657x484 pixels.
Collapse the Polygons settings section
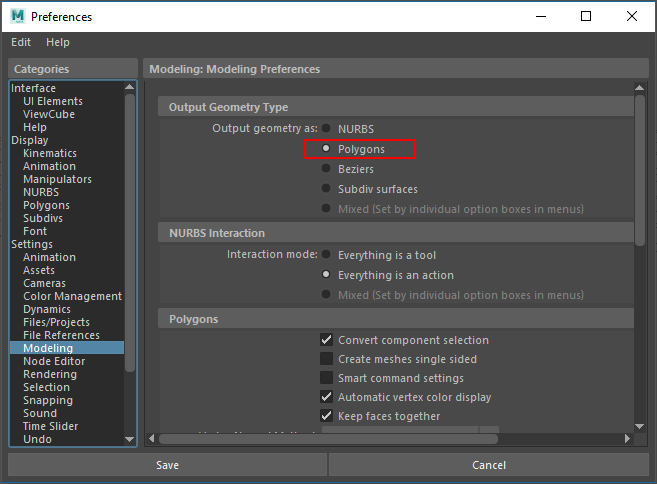coord(193,319)
